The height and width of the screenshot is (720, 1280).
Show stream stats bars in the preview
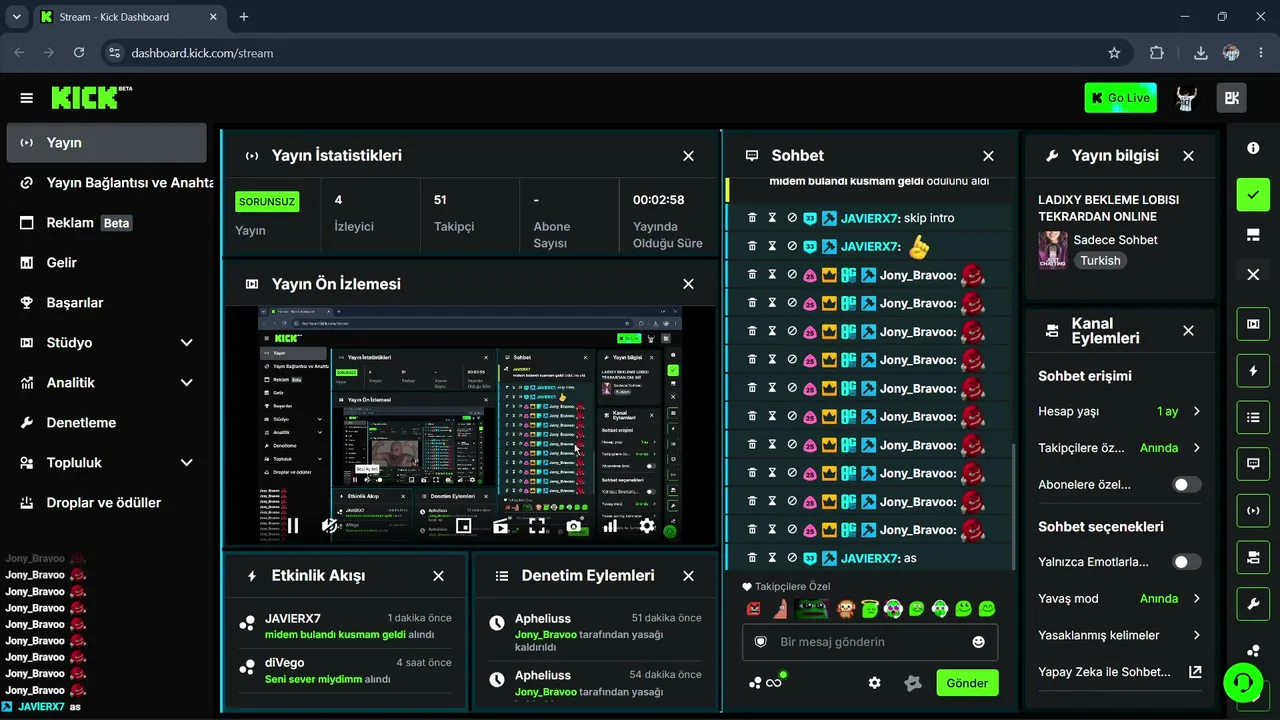coord(610,526)
